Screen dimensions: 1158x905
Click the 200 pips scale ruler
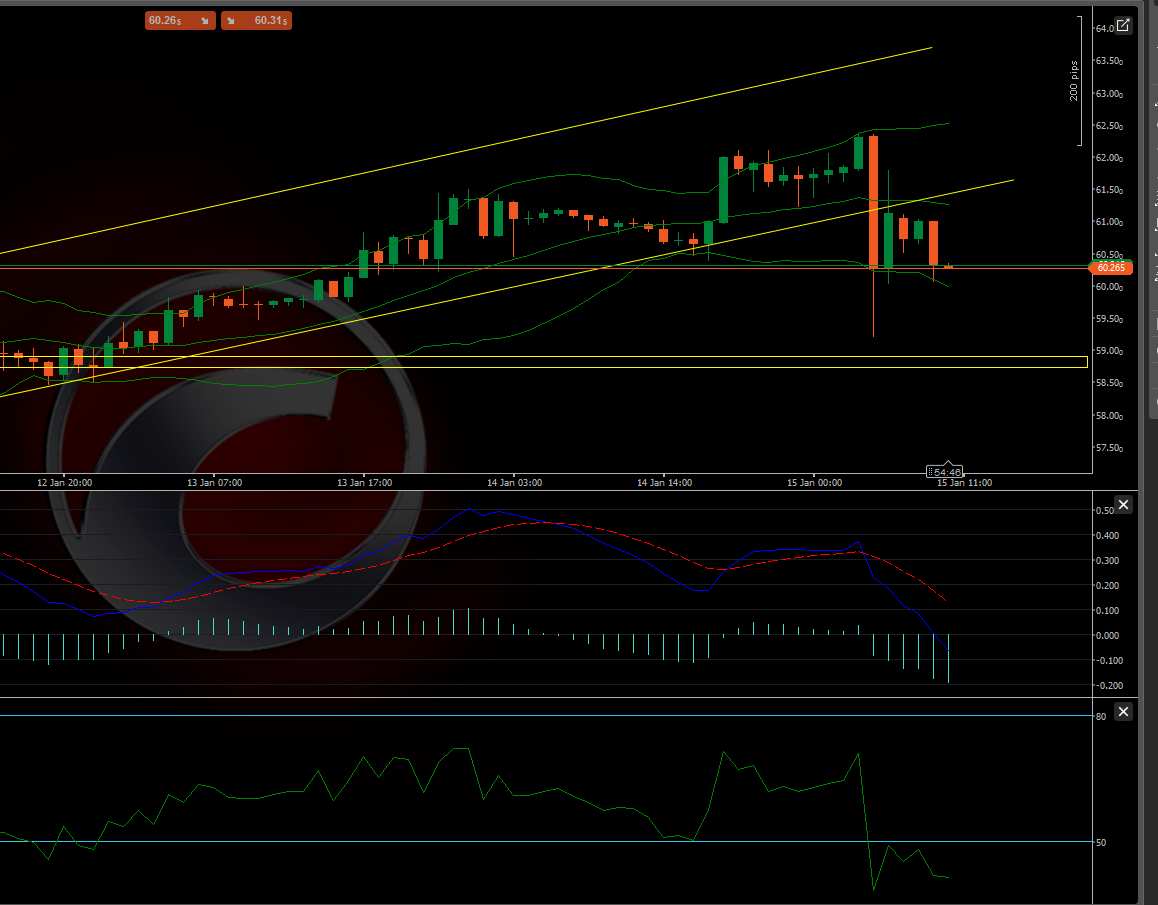click(1077, 81)
